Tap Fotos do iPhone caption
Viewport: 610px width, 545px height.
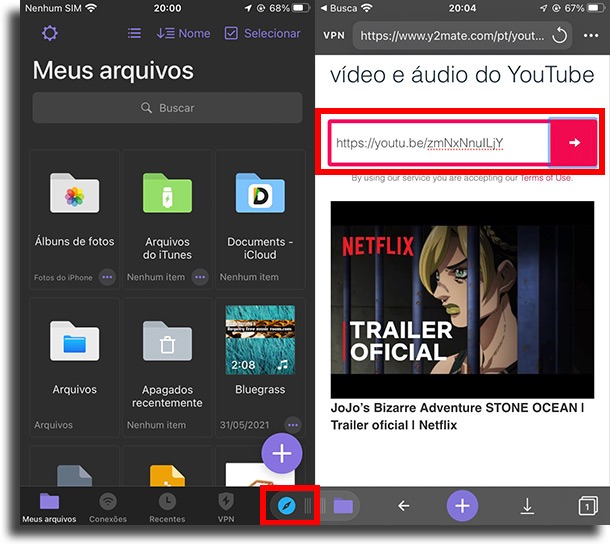pos(63,277)
